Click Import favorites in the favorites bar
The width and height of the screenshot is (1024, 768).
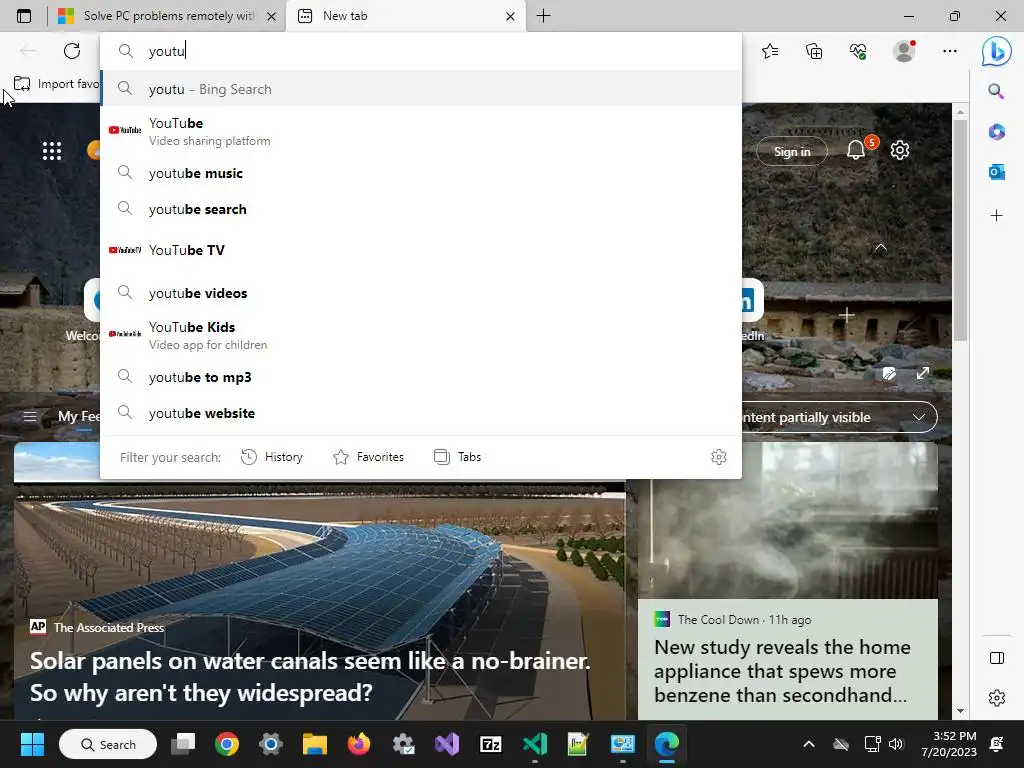[56, 84]
